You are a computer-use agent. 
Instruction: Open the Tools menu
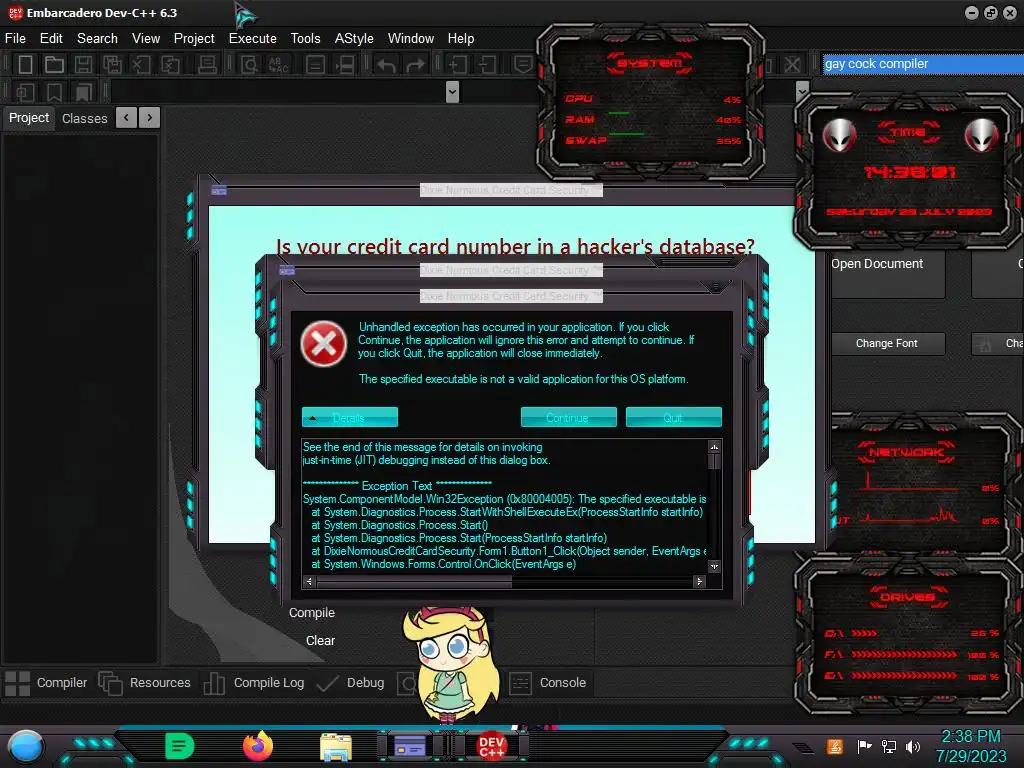tap(306, 39)
